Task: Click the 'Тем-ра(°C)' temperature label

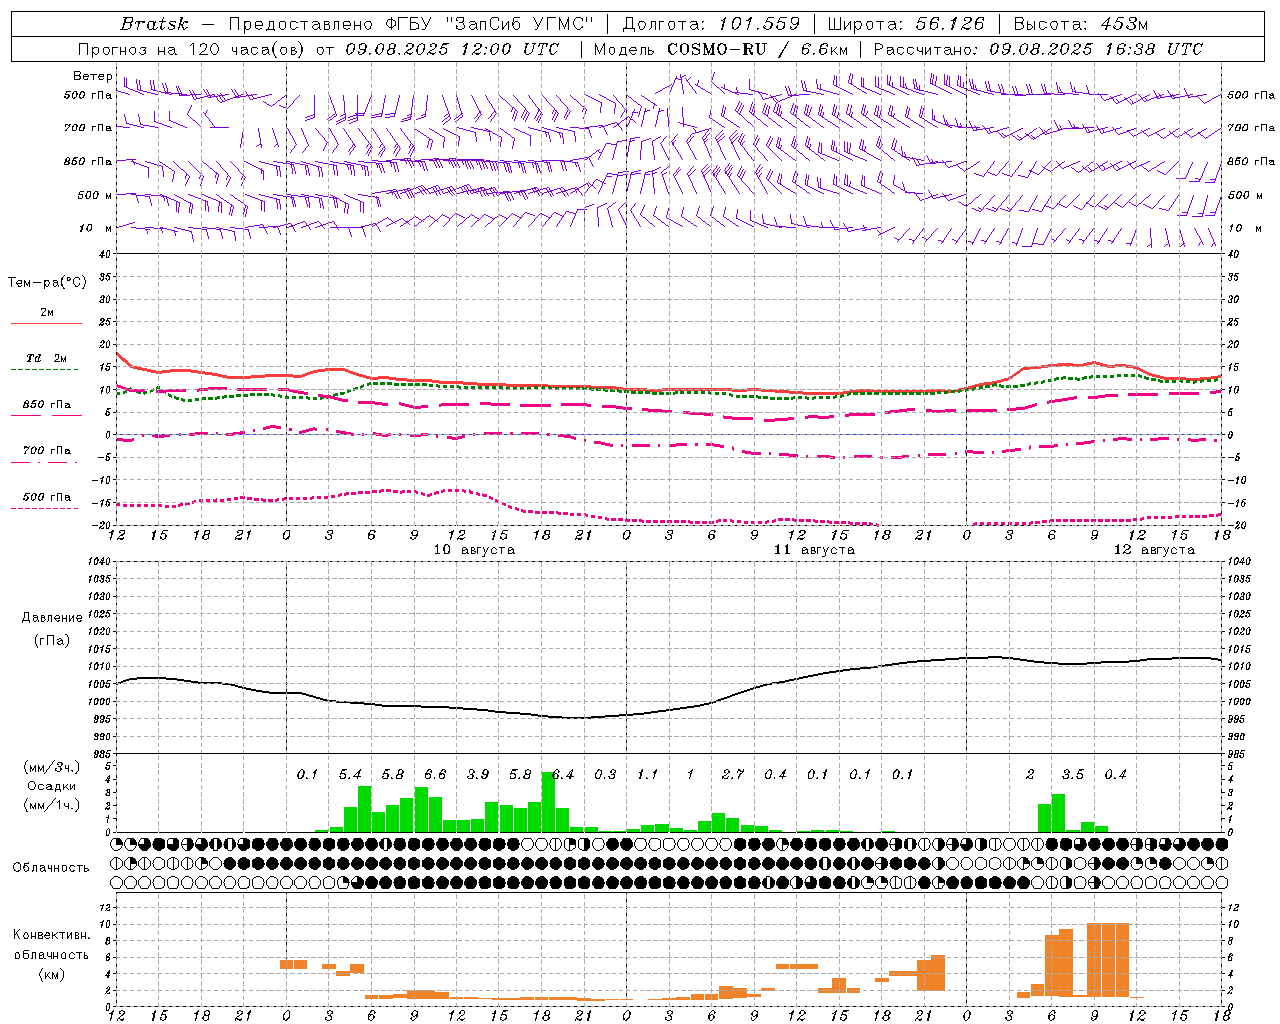Action: click(x=47, y=282)
